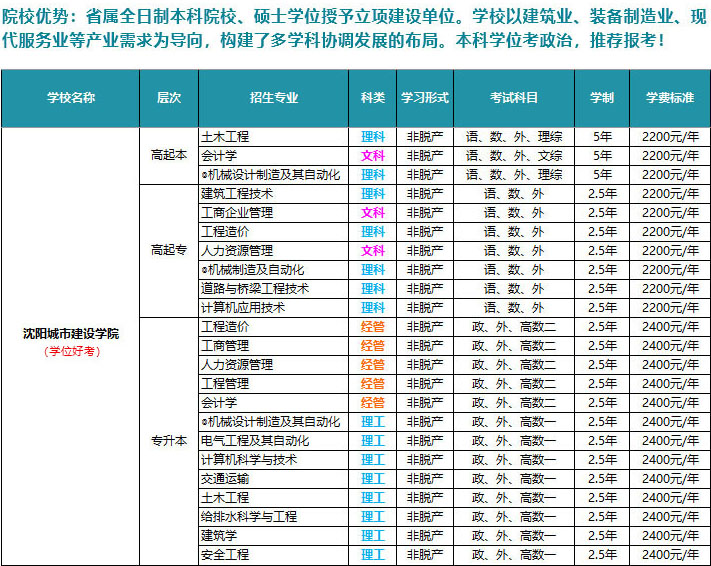The image size is (711, 566).
Task: Click the 安全工程 major
Action: point(225,555)
